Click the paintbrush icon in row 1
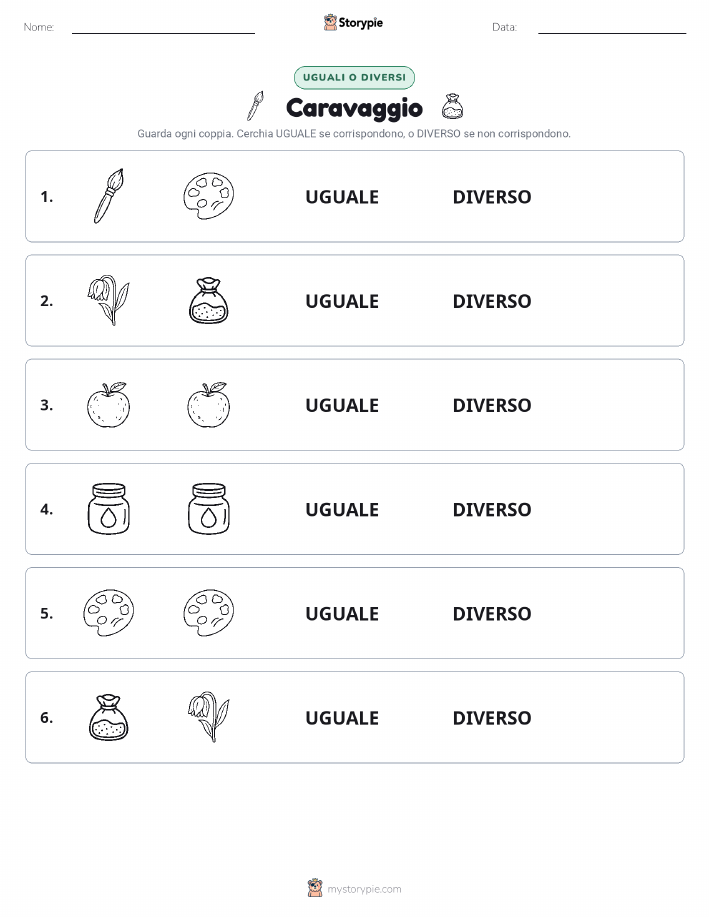This screenshot has height=917, width=709. pyautogui.click(x=109, y=196)
